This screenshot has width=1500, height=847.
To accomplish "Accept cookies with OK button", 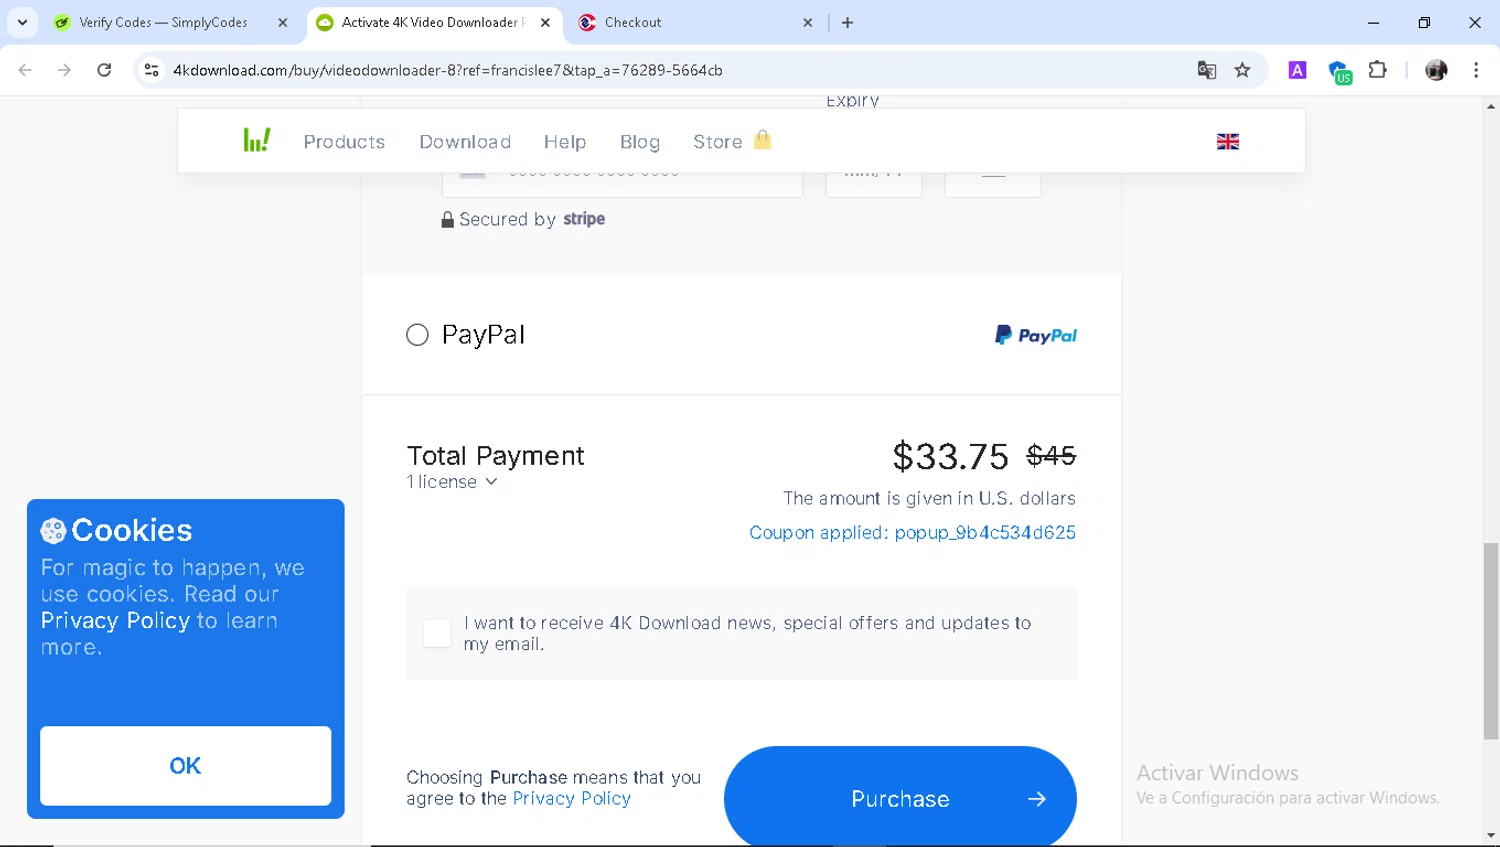I will (x=185, y=766).
